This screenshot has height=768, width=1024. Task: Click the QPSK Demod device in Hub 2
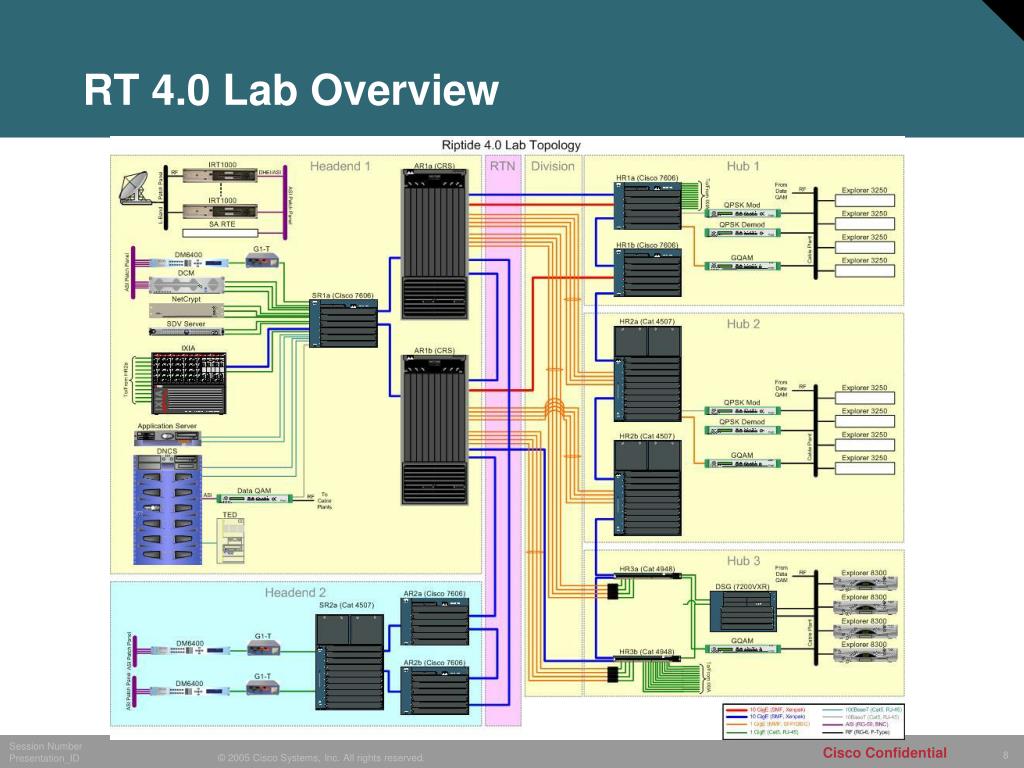743,431
